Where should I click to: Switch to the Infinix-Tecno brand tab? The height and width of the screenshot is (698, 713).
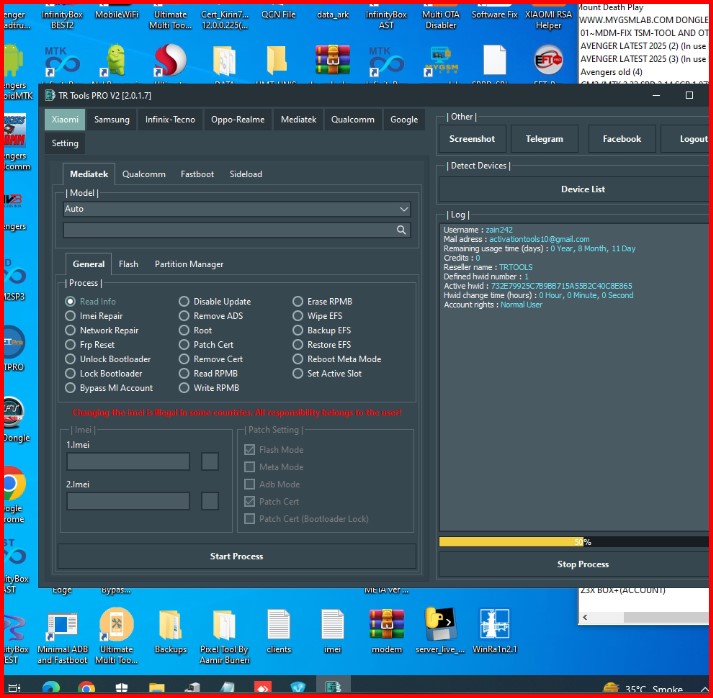tap(170, 120)
